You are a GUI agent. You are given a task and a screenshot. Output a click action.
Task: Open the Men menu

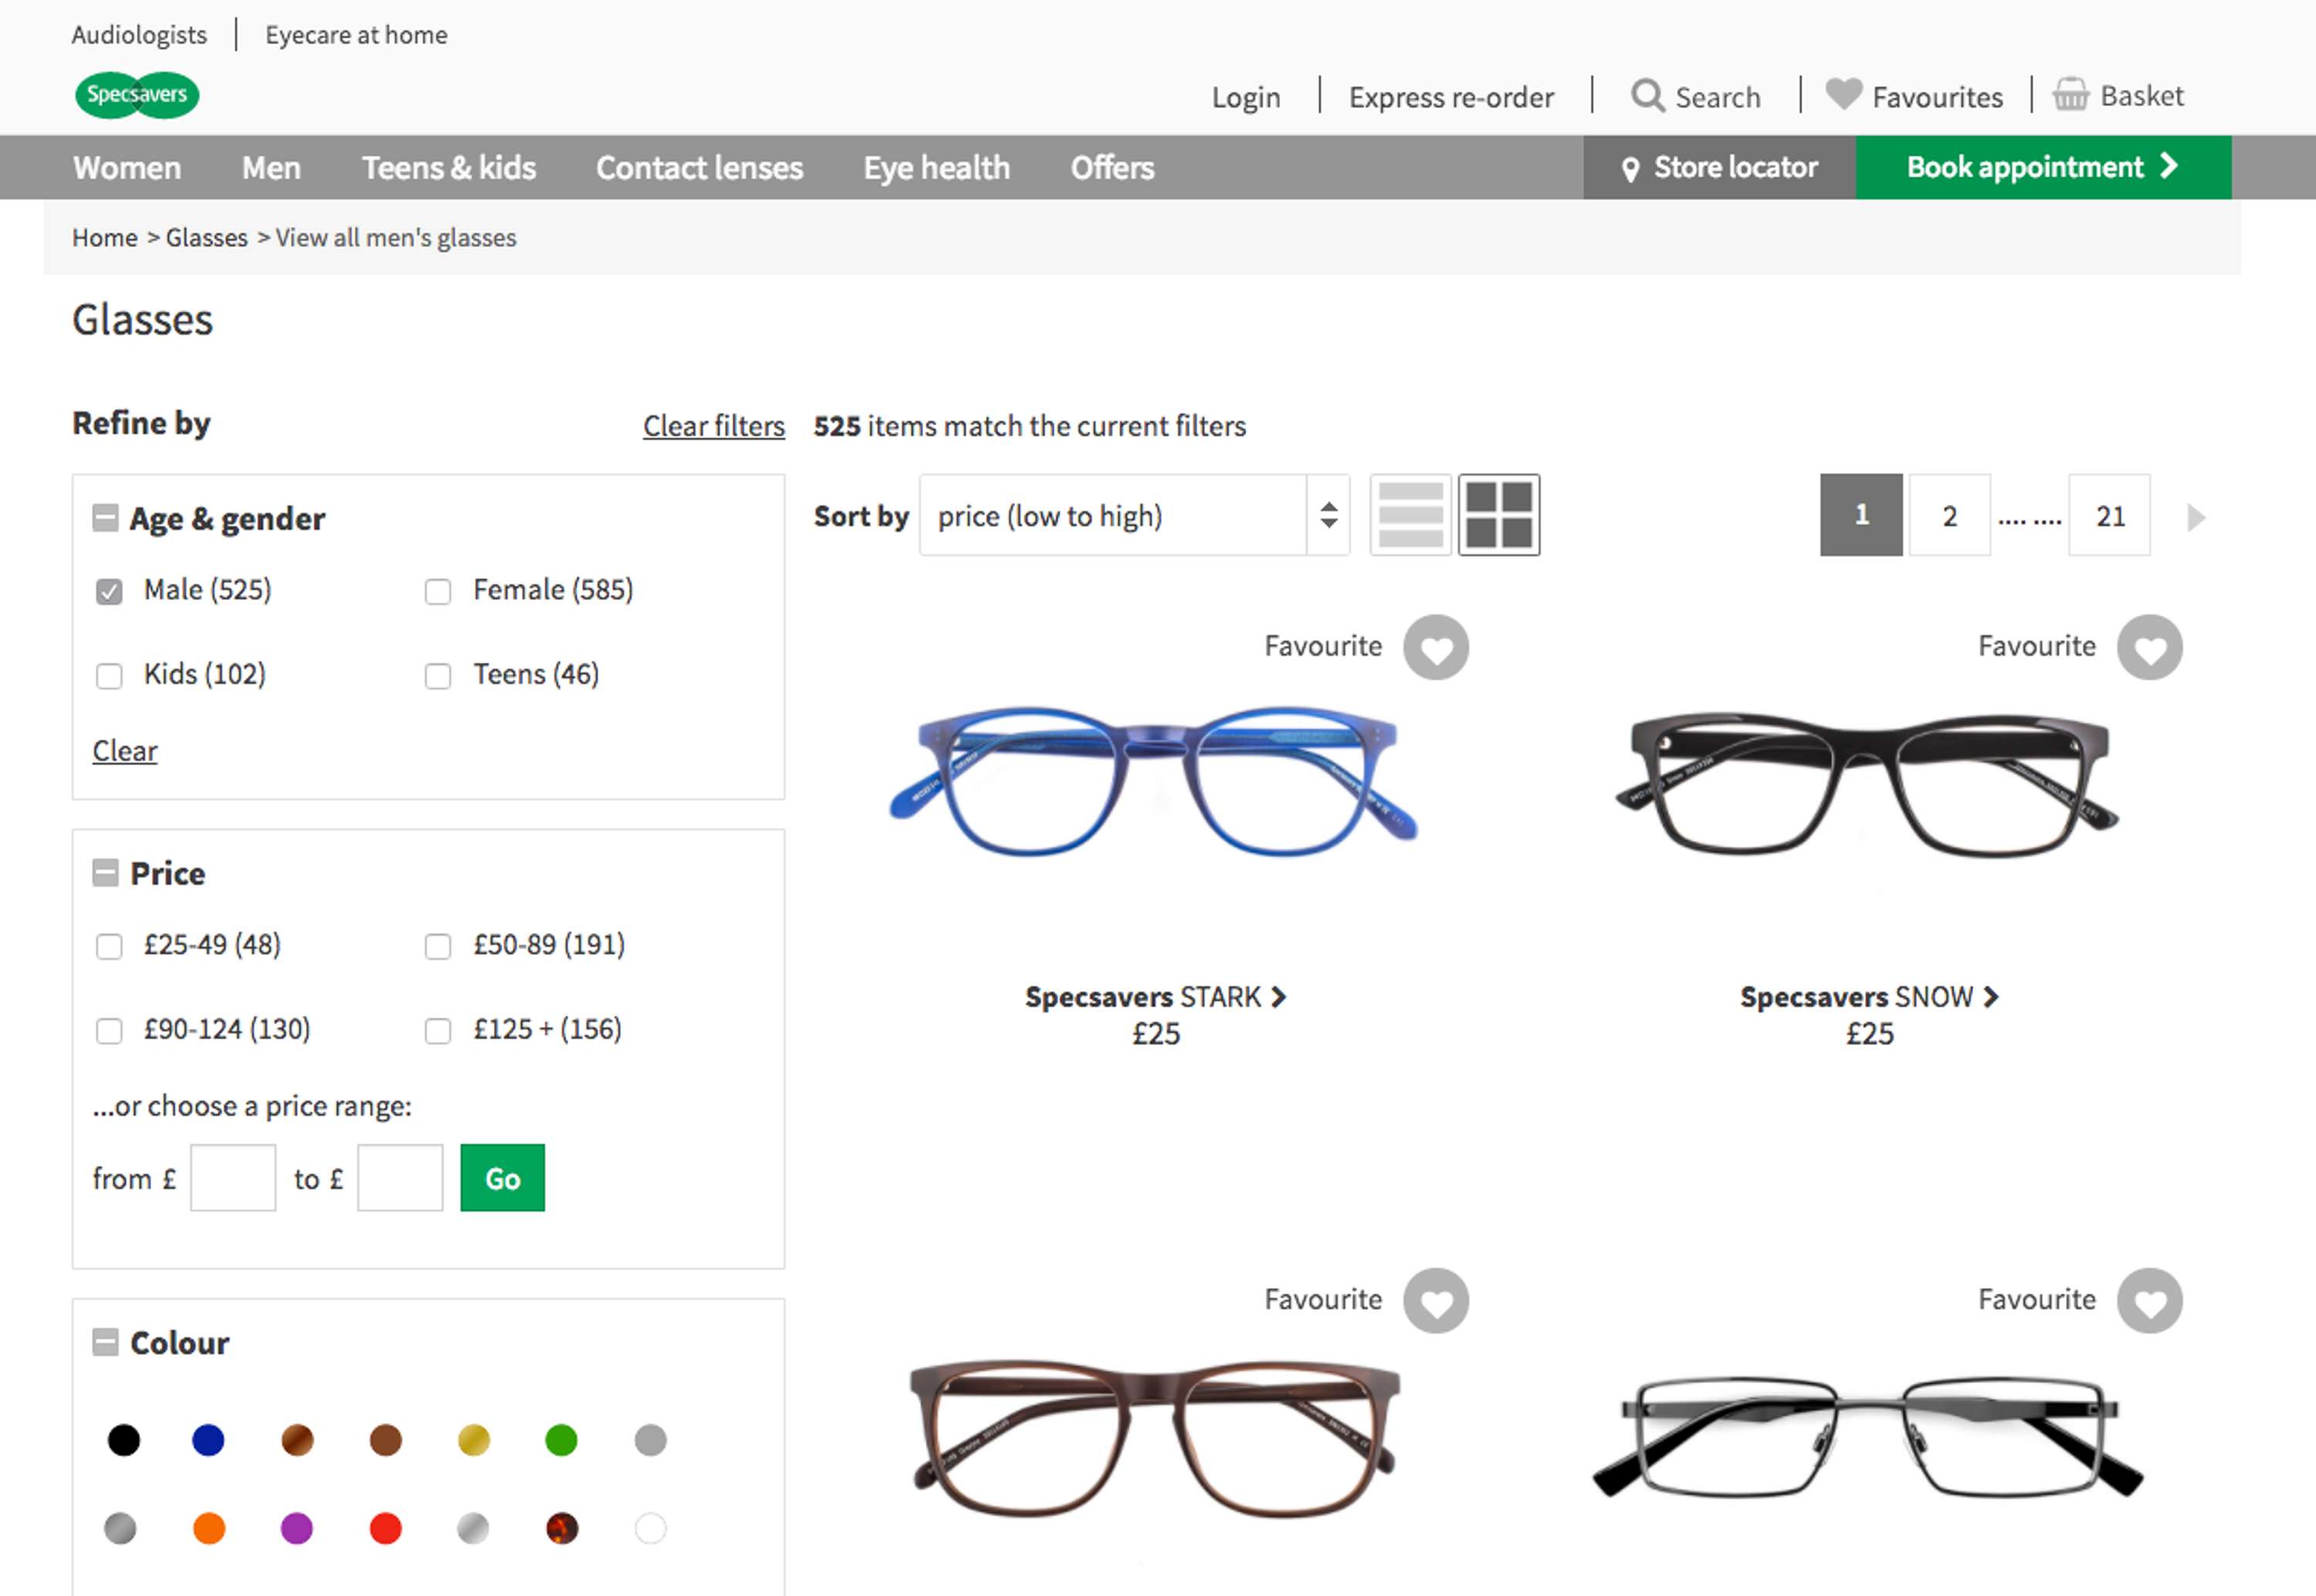click(271, 168)
